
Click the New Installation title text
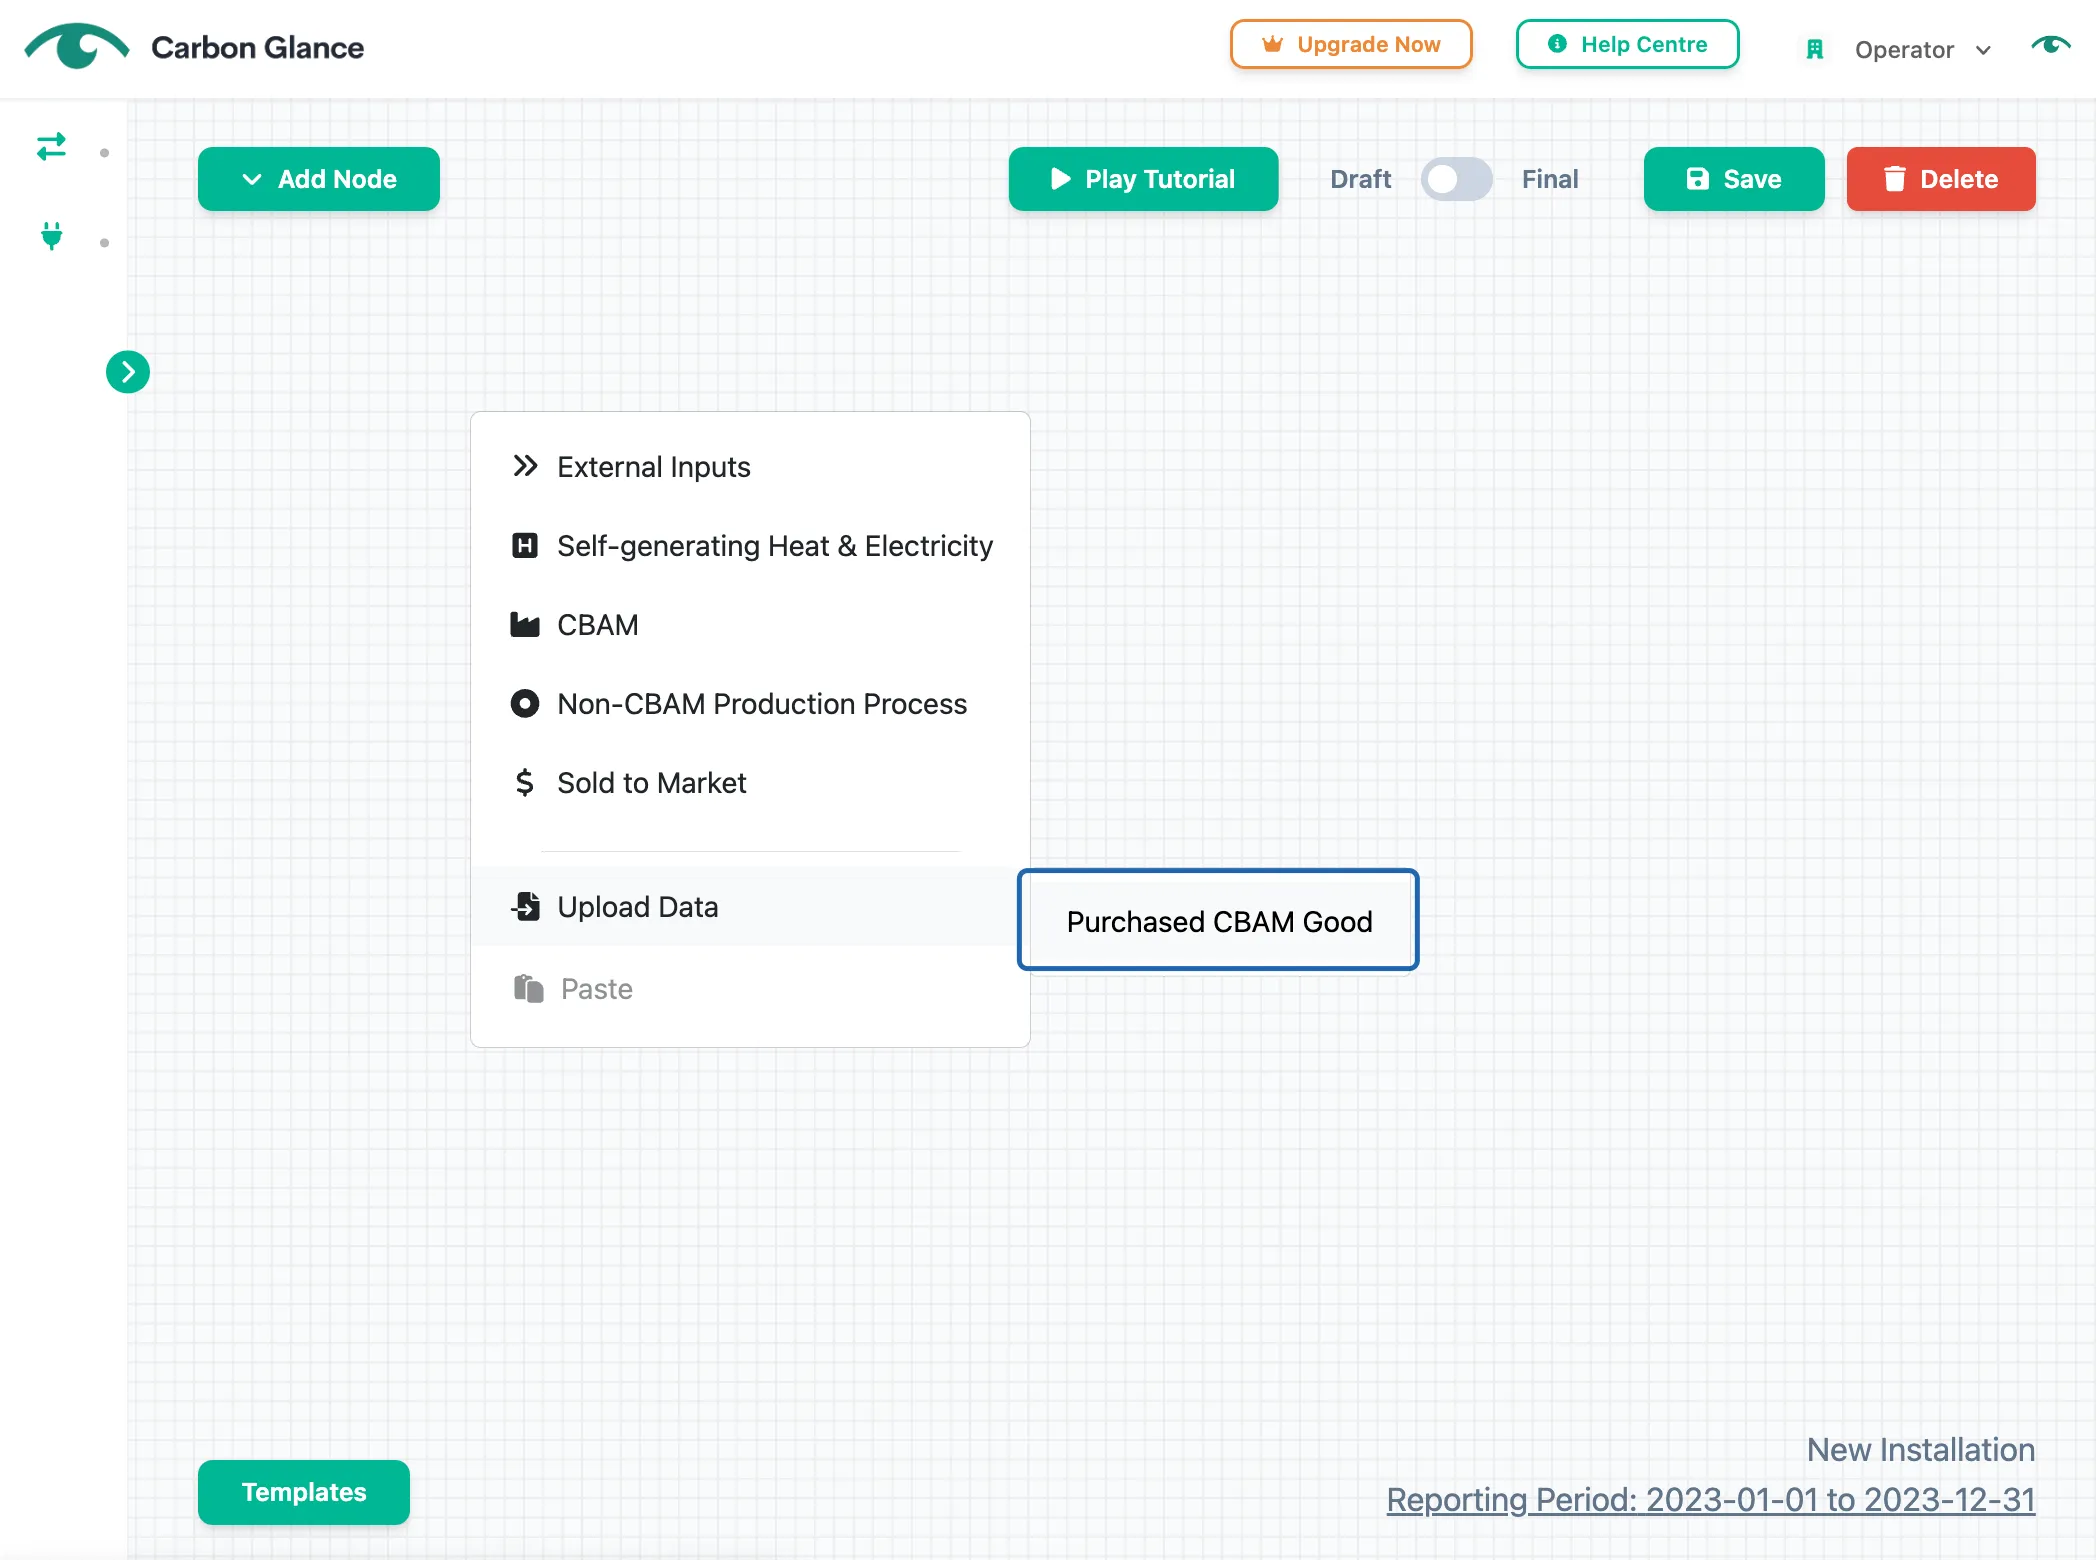pyautogui.click(x=1921, y=1450)
